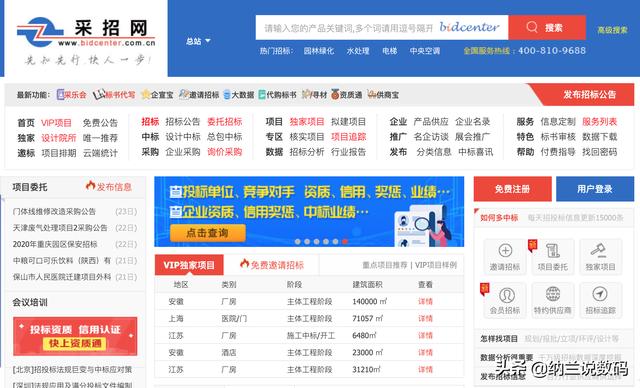The height and width of the screenshot is (388, 640).
Task: Open the 大数据 feature icon
Action: tap(227, 95)
